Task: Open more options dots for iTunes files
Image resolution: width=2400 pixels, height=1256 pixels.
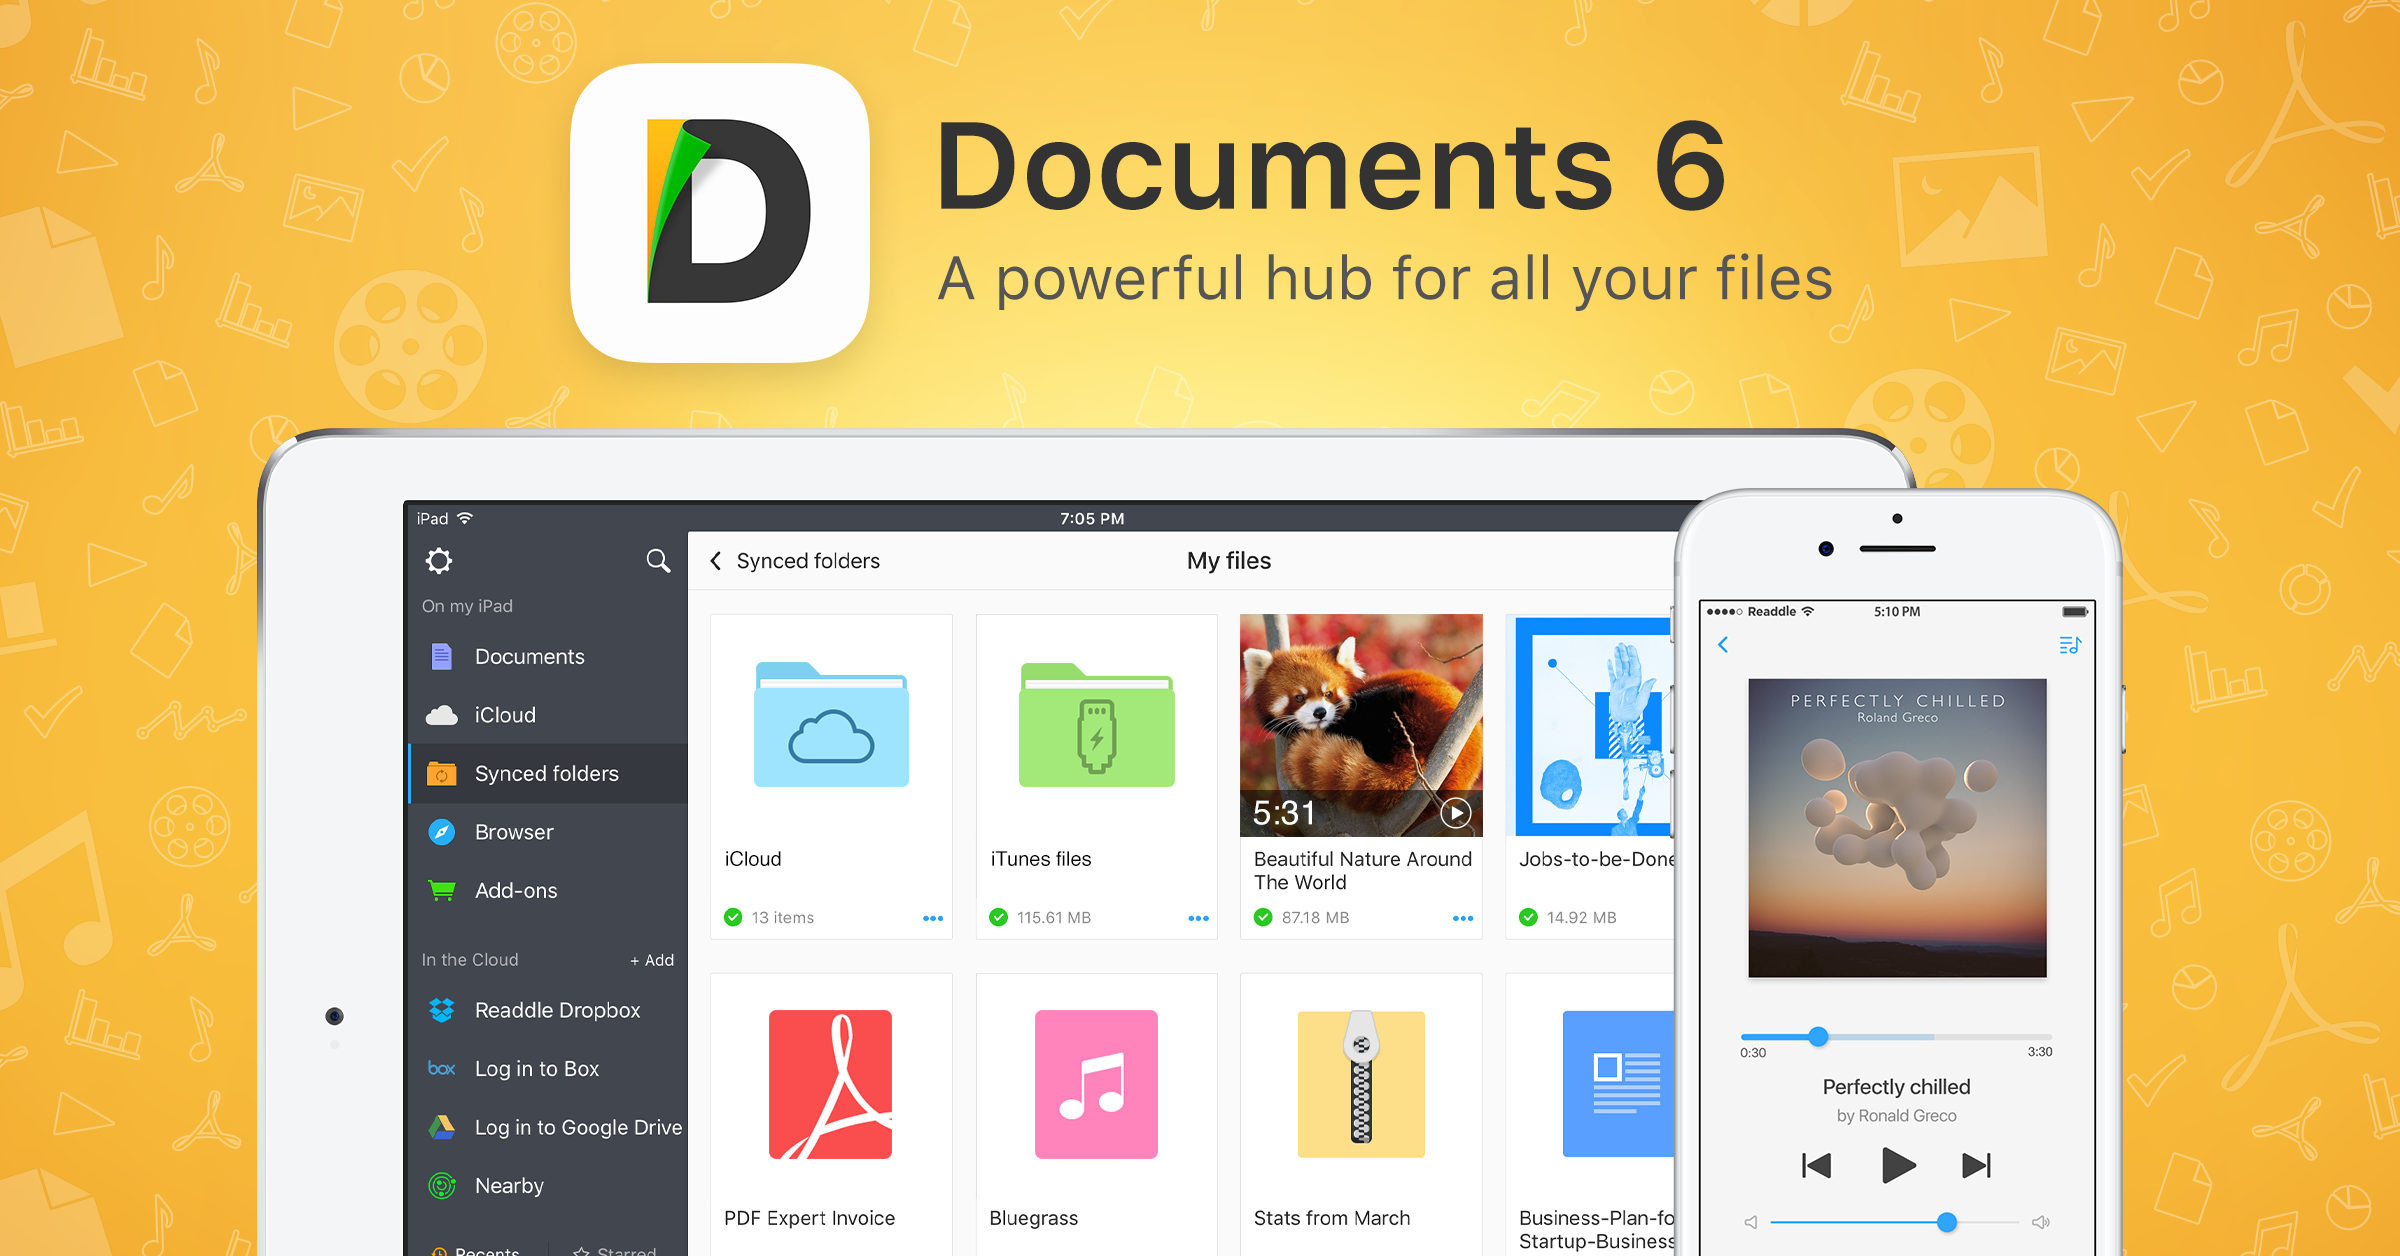Action: click(x=1198, y=918)
